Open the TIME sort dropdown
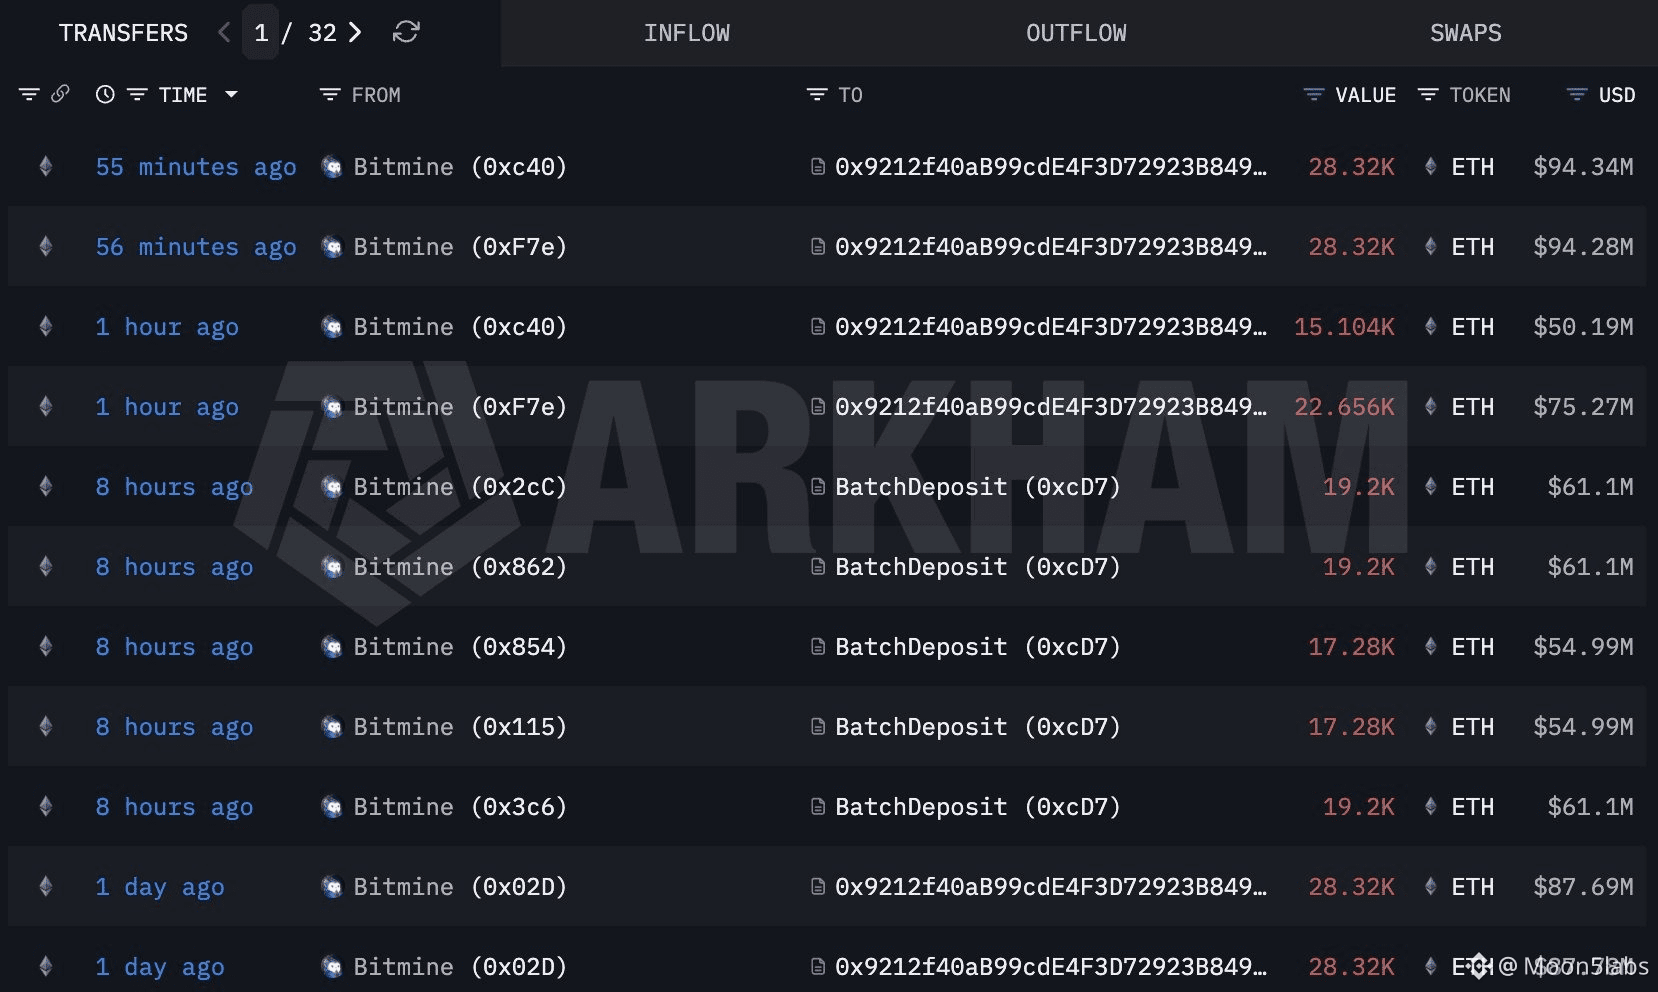 tap(232, 94)
